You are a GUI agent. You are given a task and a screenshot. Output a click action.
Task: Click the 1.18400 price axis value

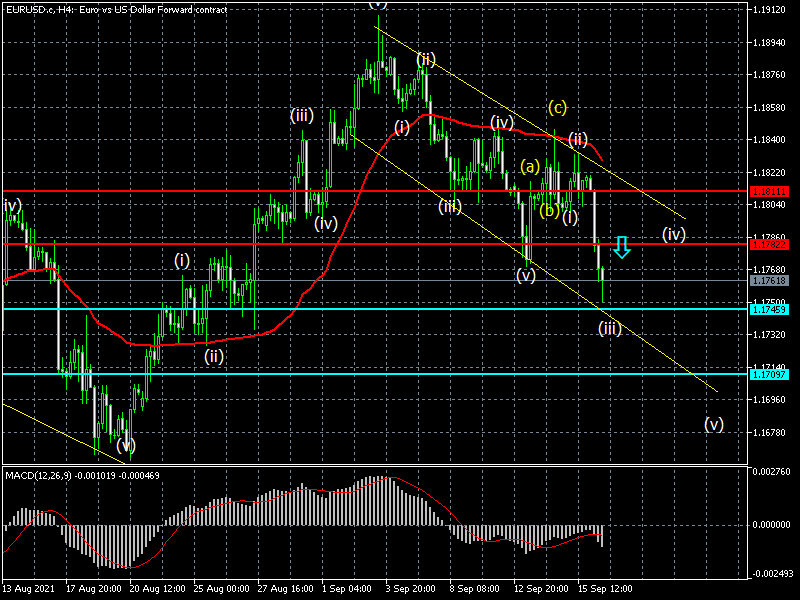[769, 140]
